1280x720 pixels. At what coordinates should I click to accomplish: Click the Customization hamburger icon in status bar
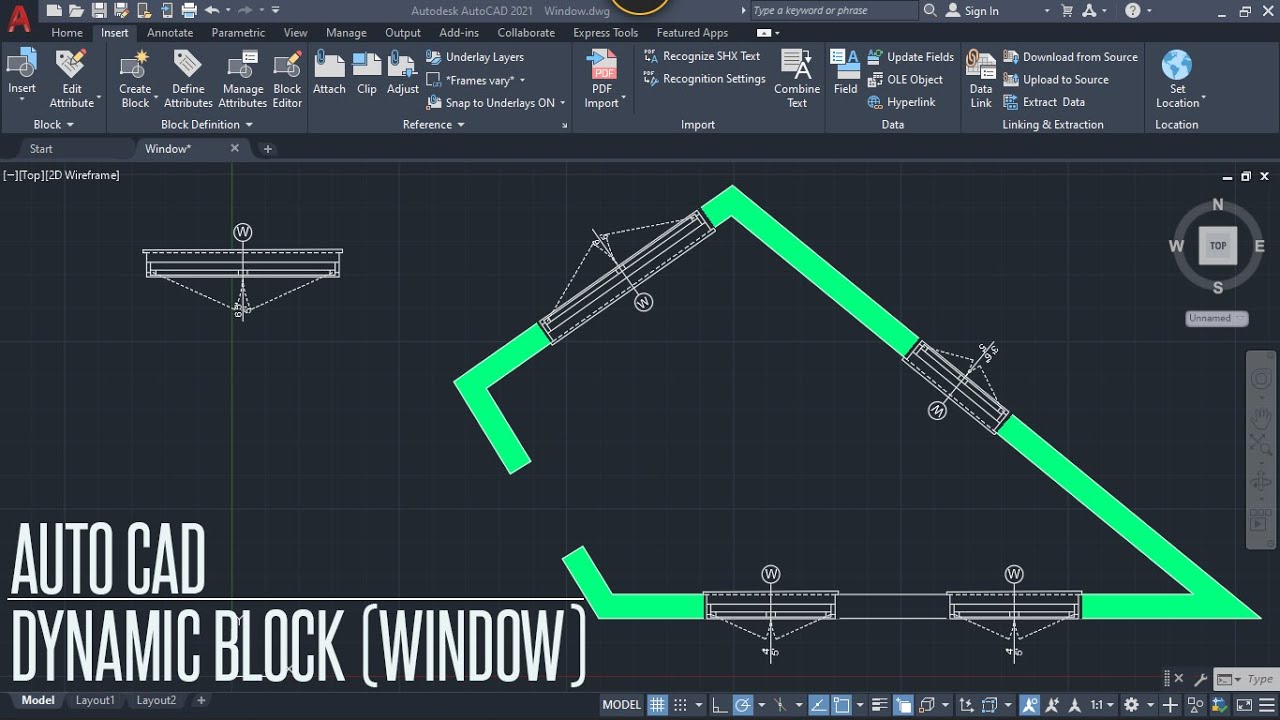[1266, 704]
